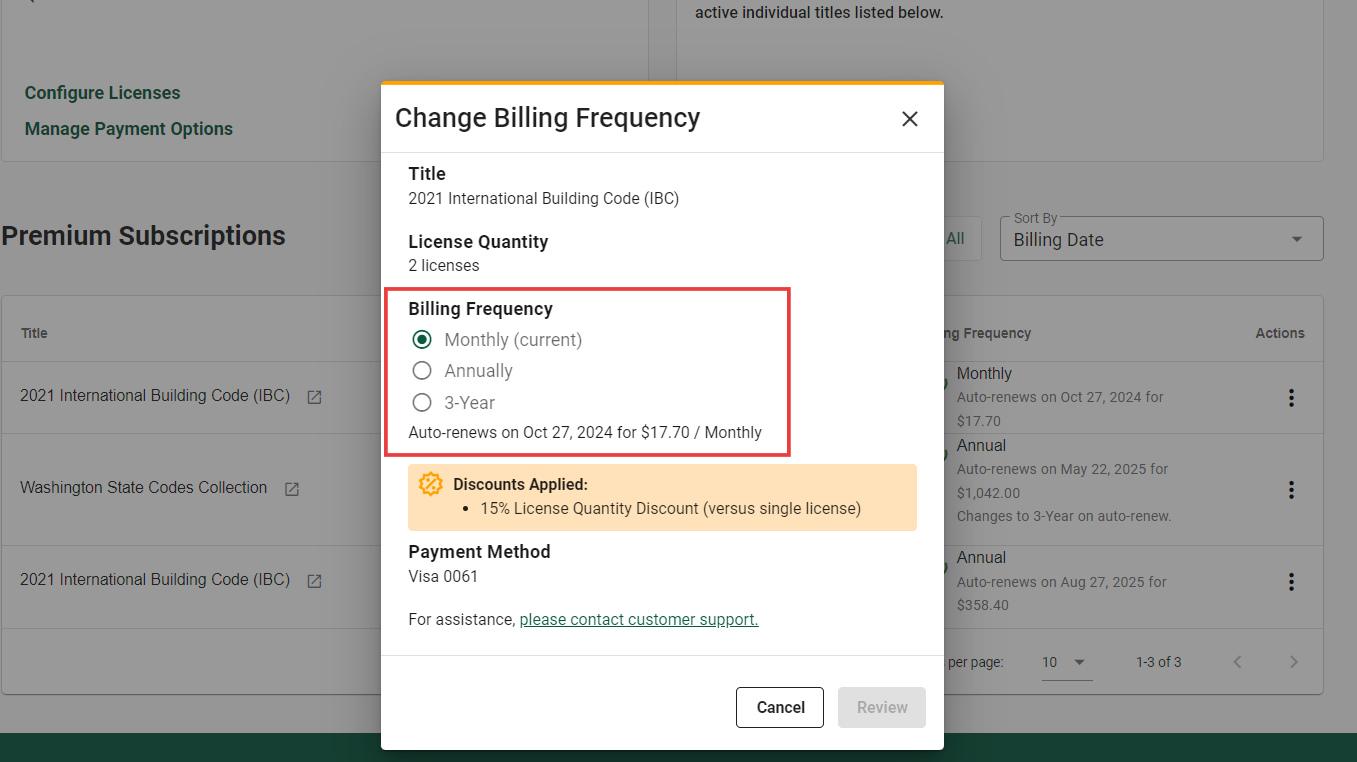
Task: Click the Discounts Applied badge icon
Action: pyautogui.click(x=431, y=485)
